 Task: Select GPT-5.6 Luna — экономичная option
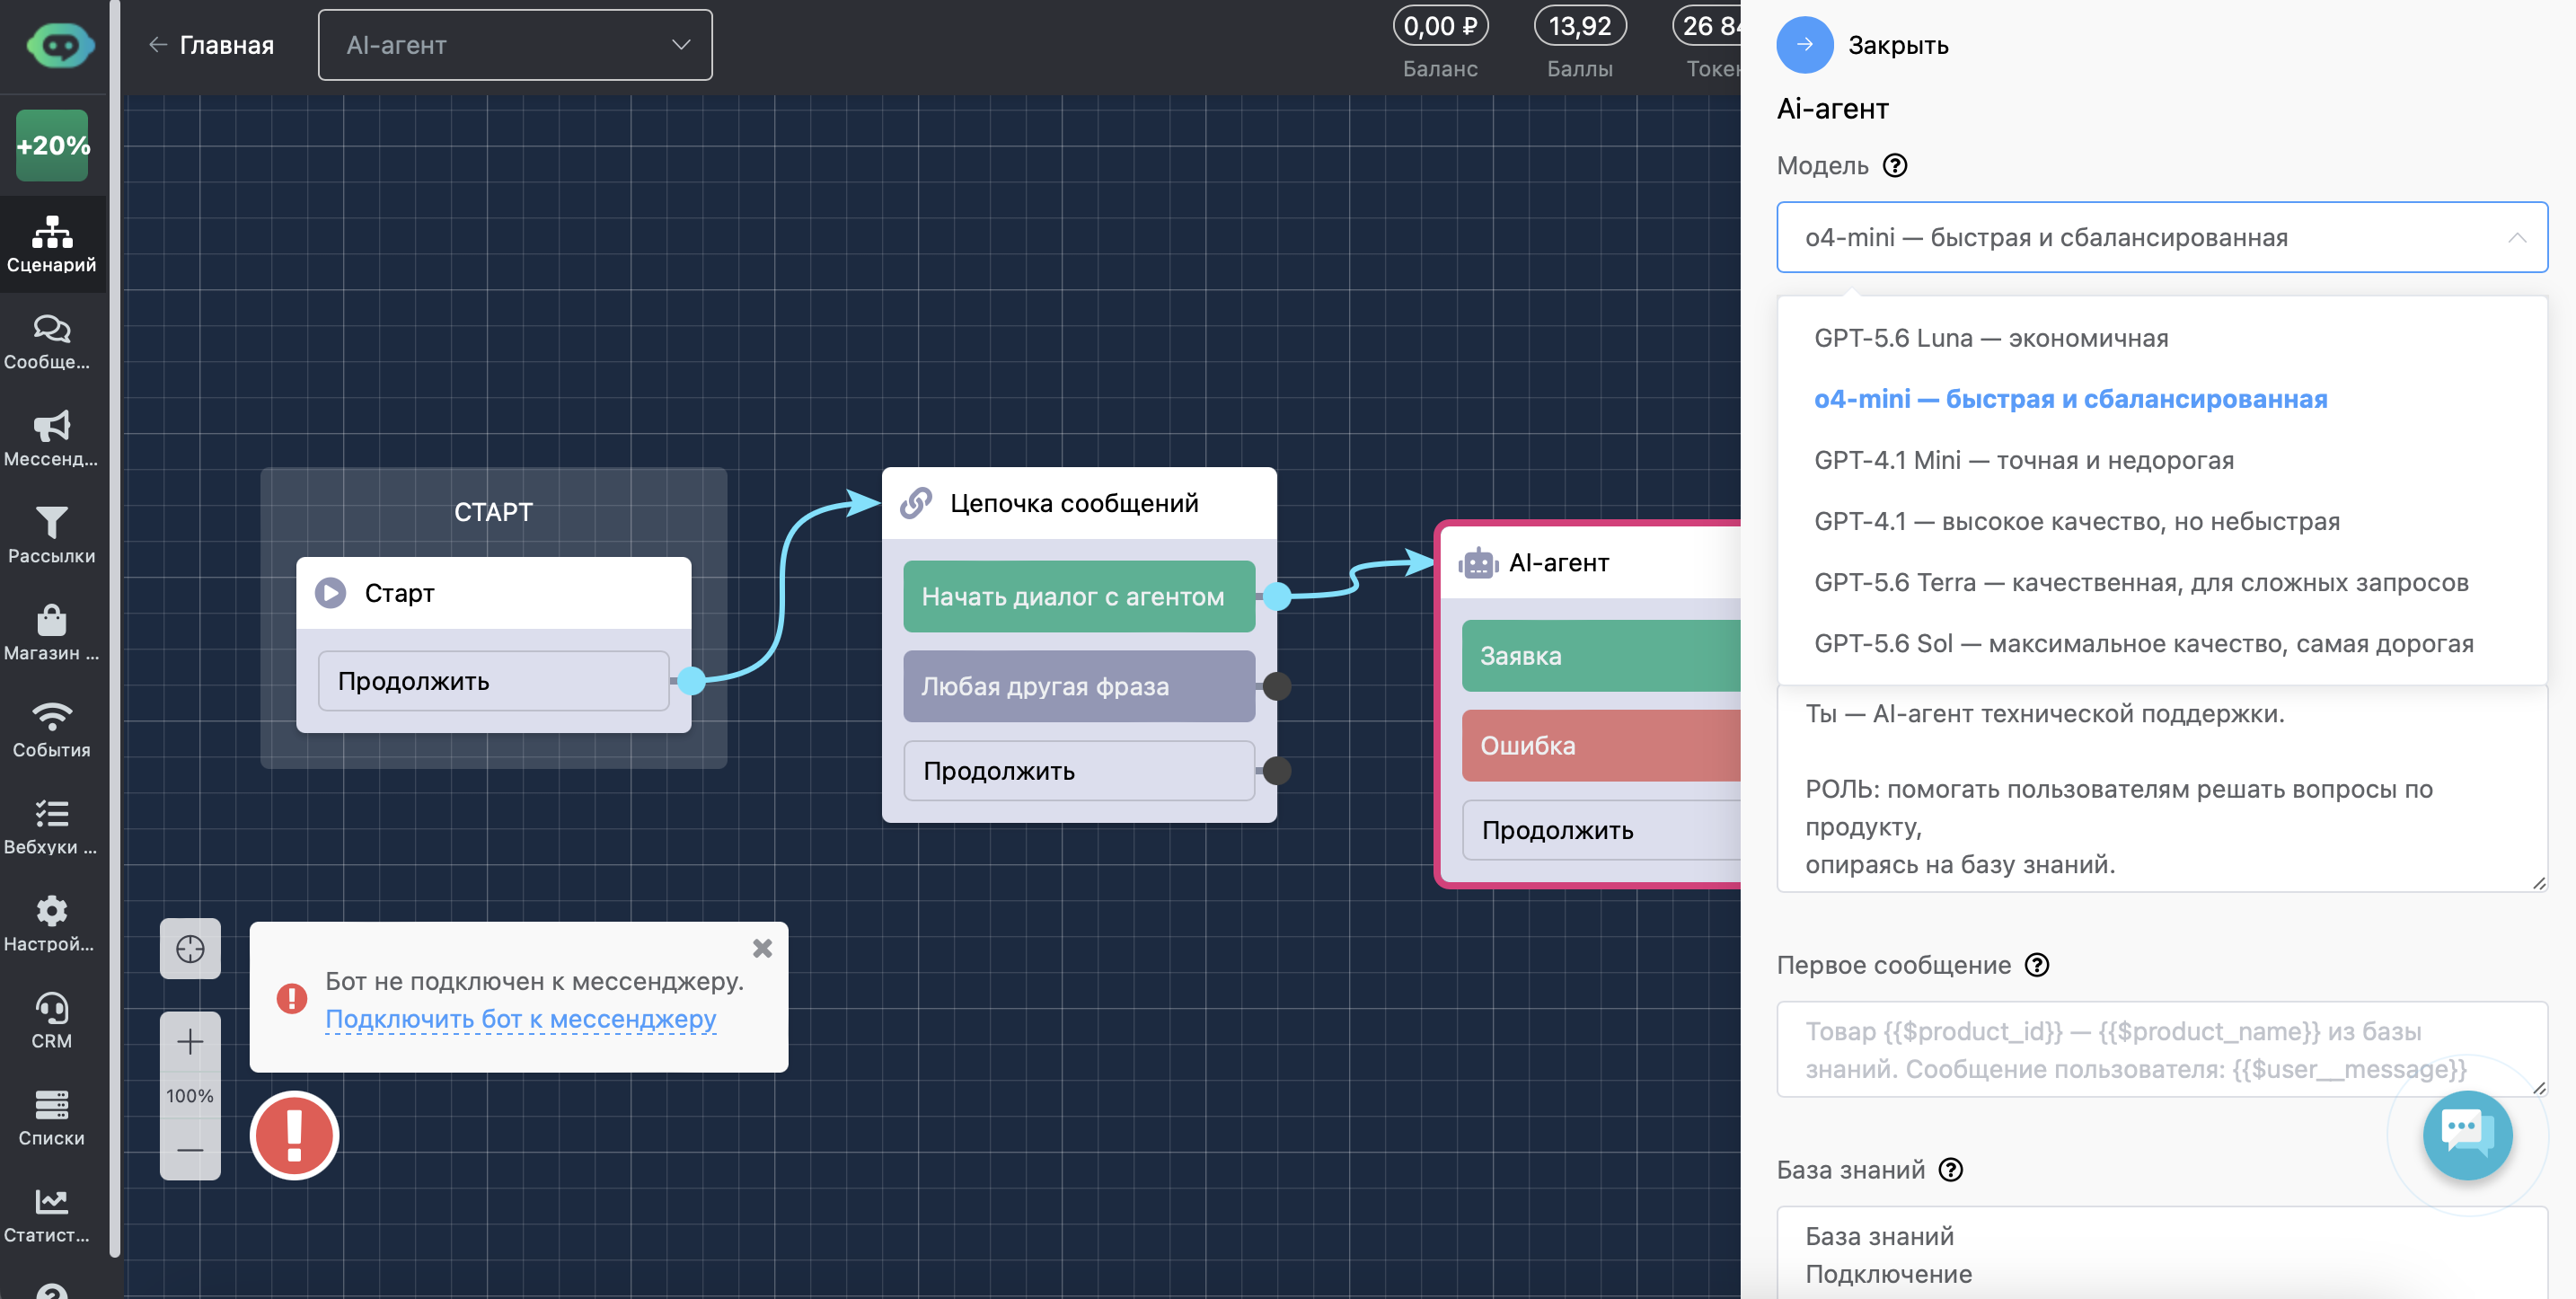pyautogui.click(x=2162, y=338)
